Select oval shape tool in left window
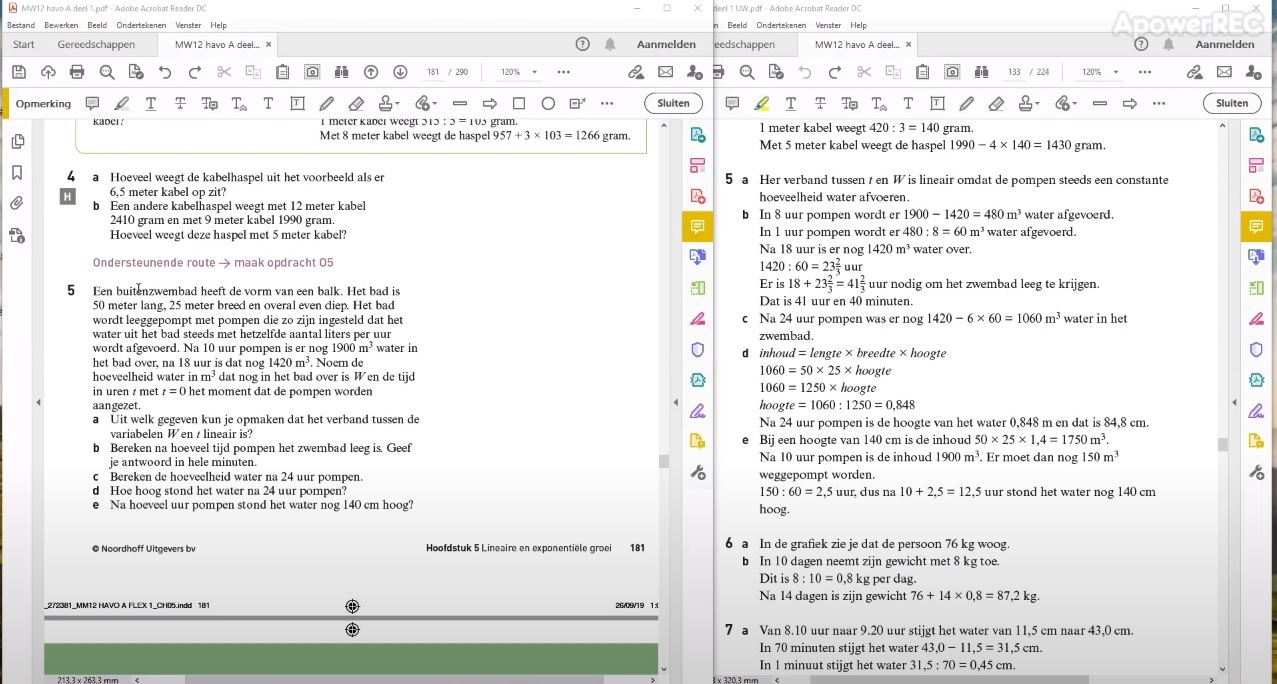Screen dimensions: 1277x684 pos(548,103)
